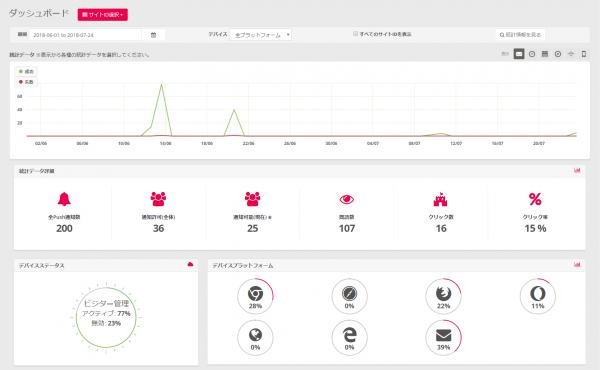Open the calendar picker beside the date range

pyautogui.click(x=153, y=35)
